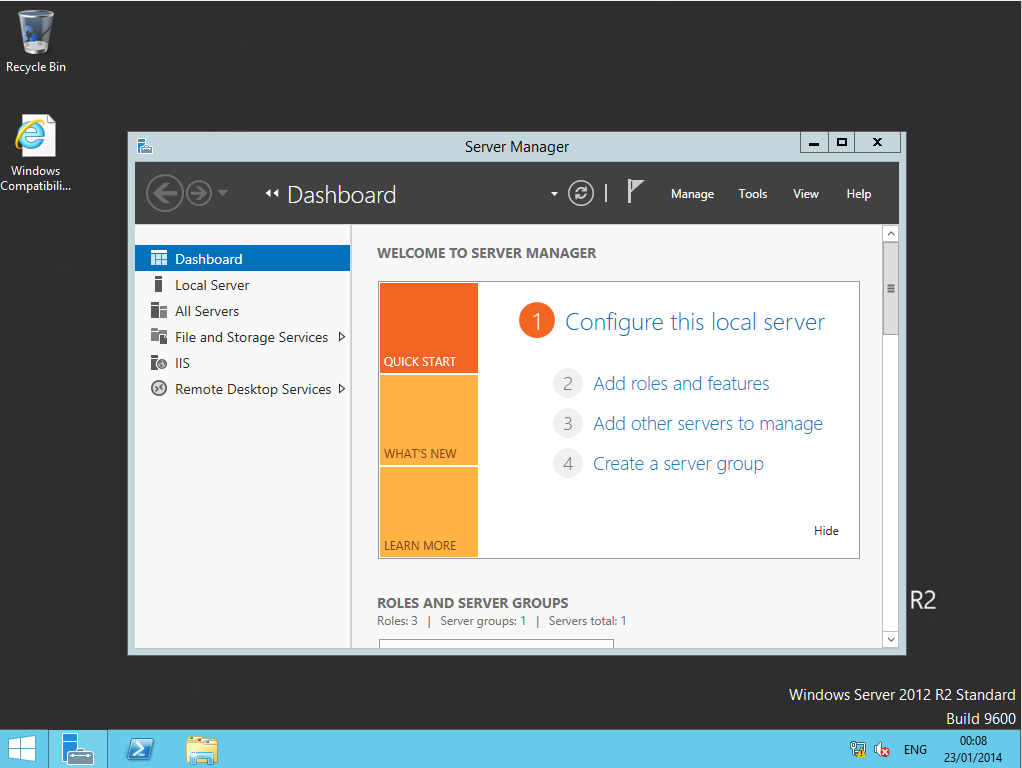
Task: Click the step 4 number circle
Action: click(568, 464)
